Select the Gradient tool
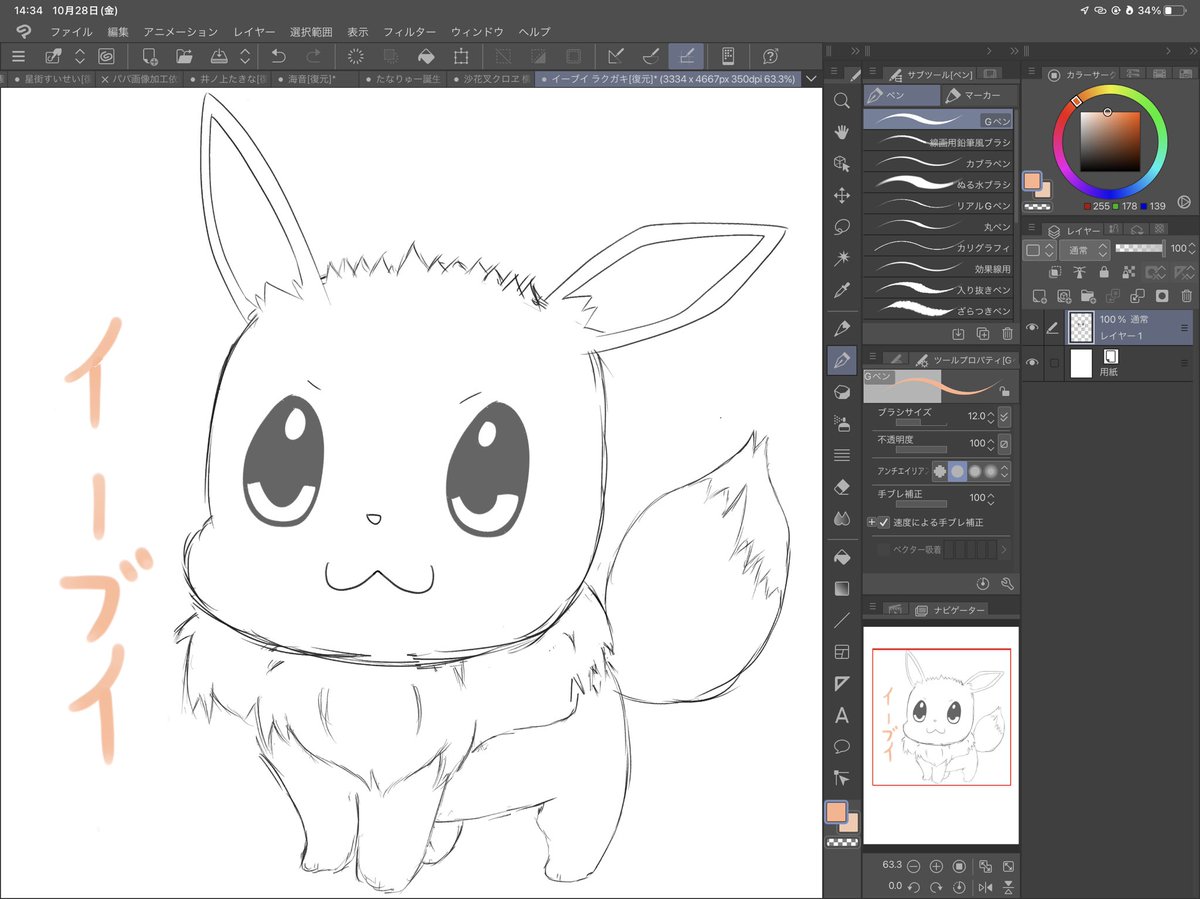 pyautogui.click(x=842, y=588)
